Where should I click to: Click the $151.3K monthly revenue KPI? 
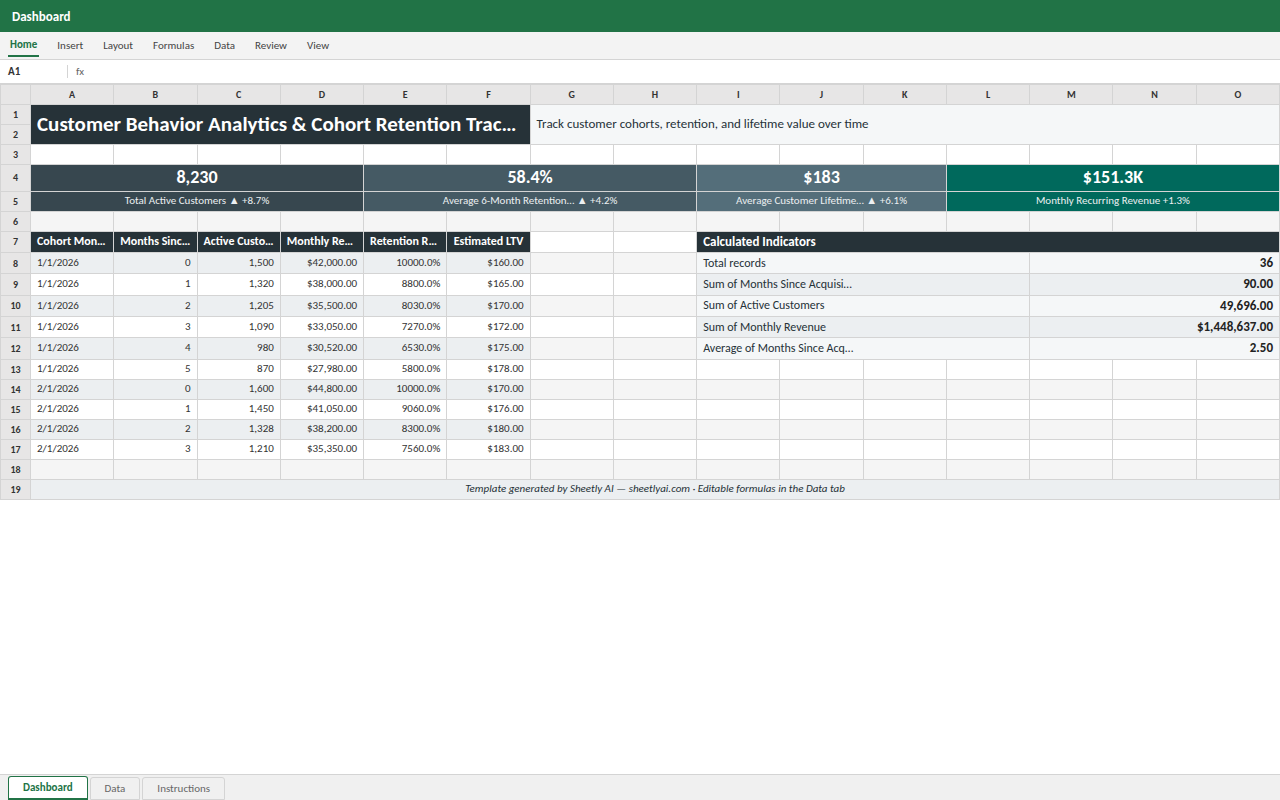(x=1113, y=177)
